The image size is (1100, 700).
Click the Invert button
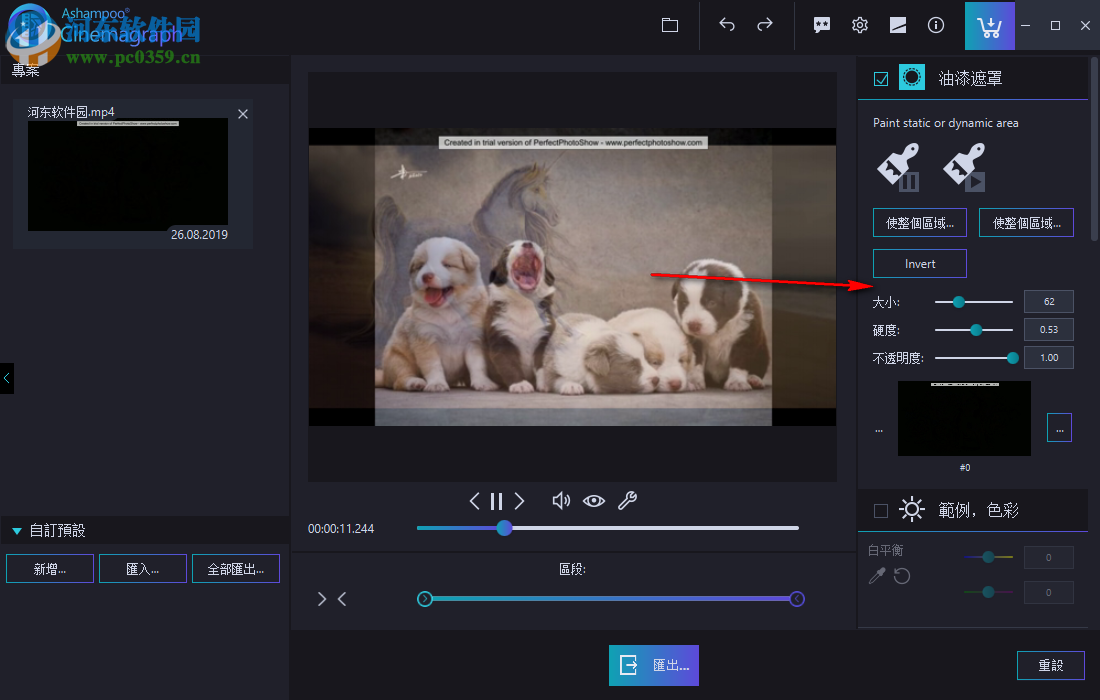coord(920,264)
